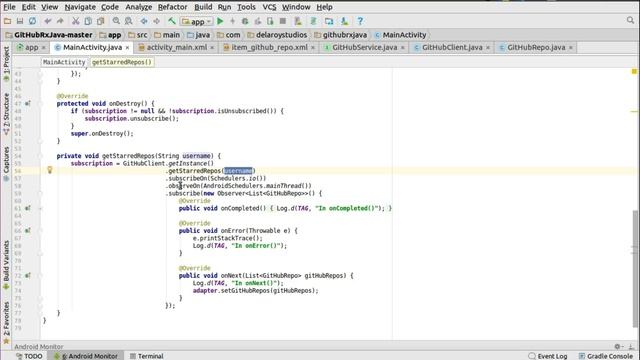Expand the folded onCompleted method on line 61
Viewport: 640px width, 360px height.
click(x=40, y=208)
